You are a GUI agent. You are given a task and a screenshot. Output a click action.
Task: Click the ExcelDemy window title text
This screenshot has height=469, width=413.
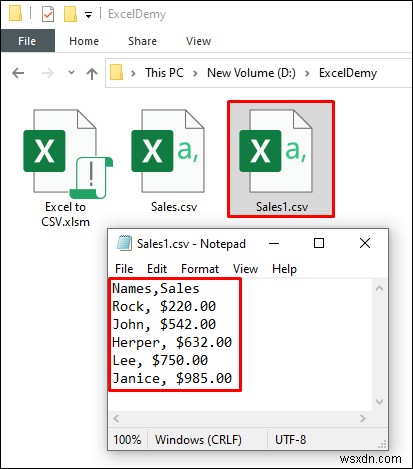click(137, 14)
